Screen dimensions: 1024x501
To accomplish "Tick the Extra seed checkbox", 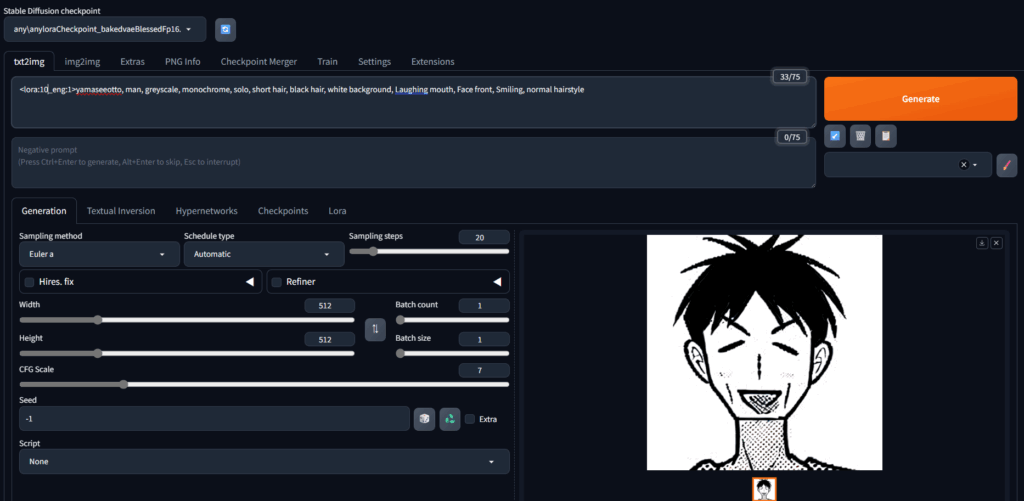I will (x=470, y=419).
